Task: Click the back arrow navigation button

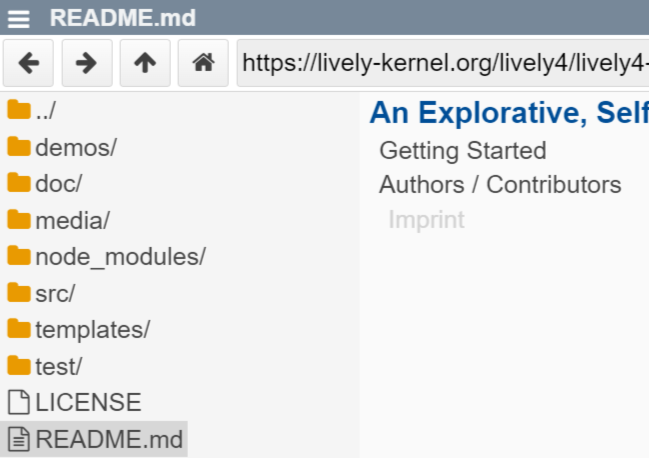Action: coord(29,63)
